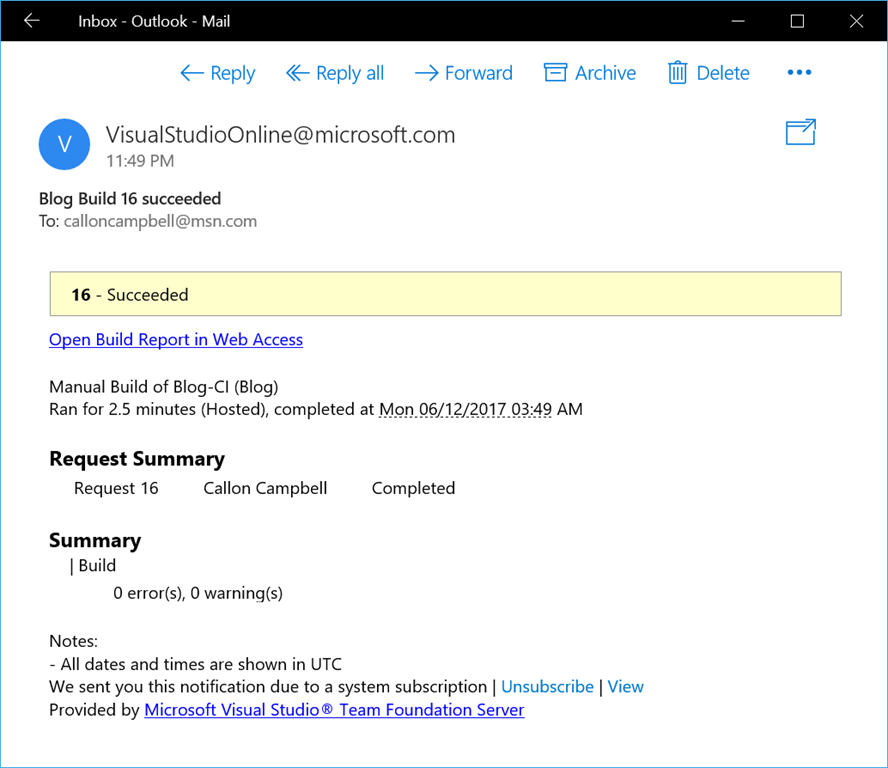Open Build Report in Web Access
The image size is (888, 768).
tap(176, 340)
